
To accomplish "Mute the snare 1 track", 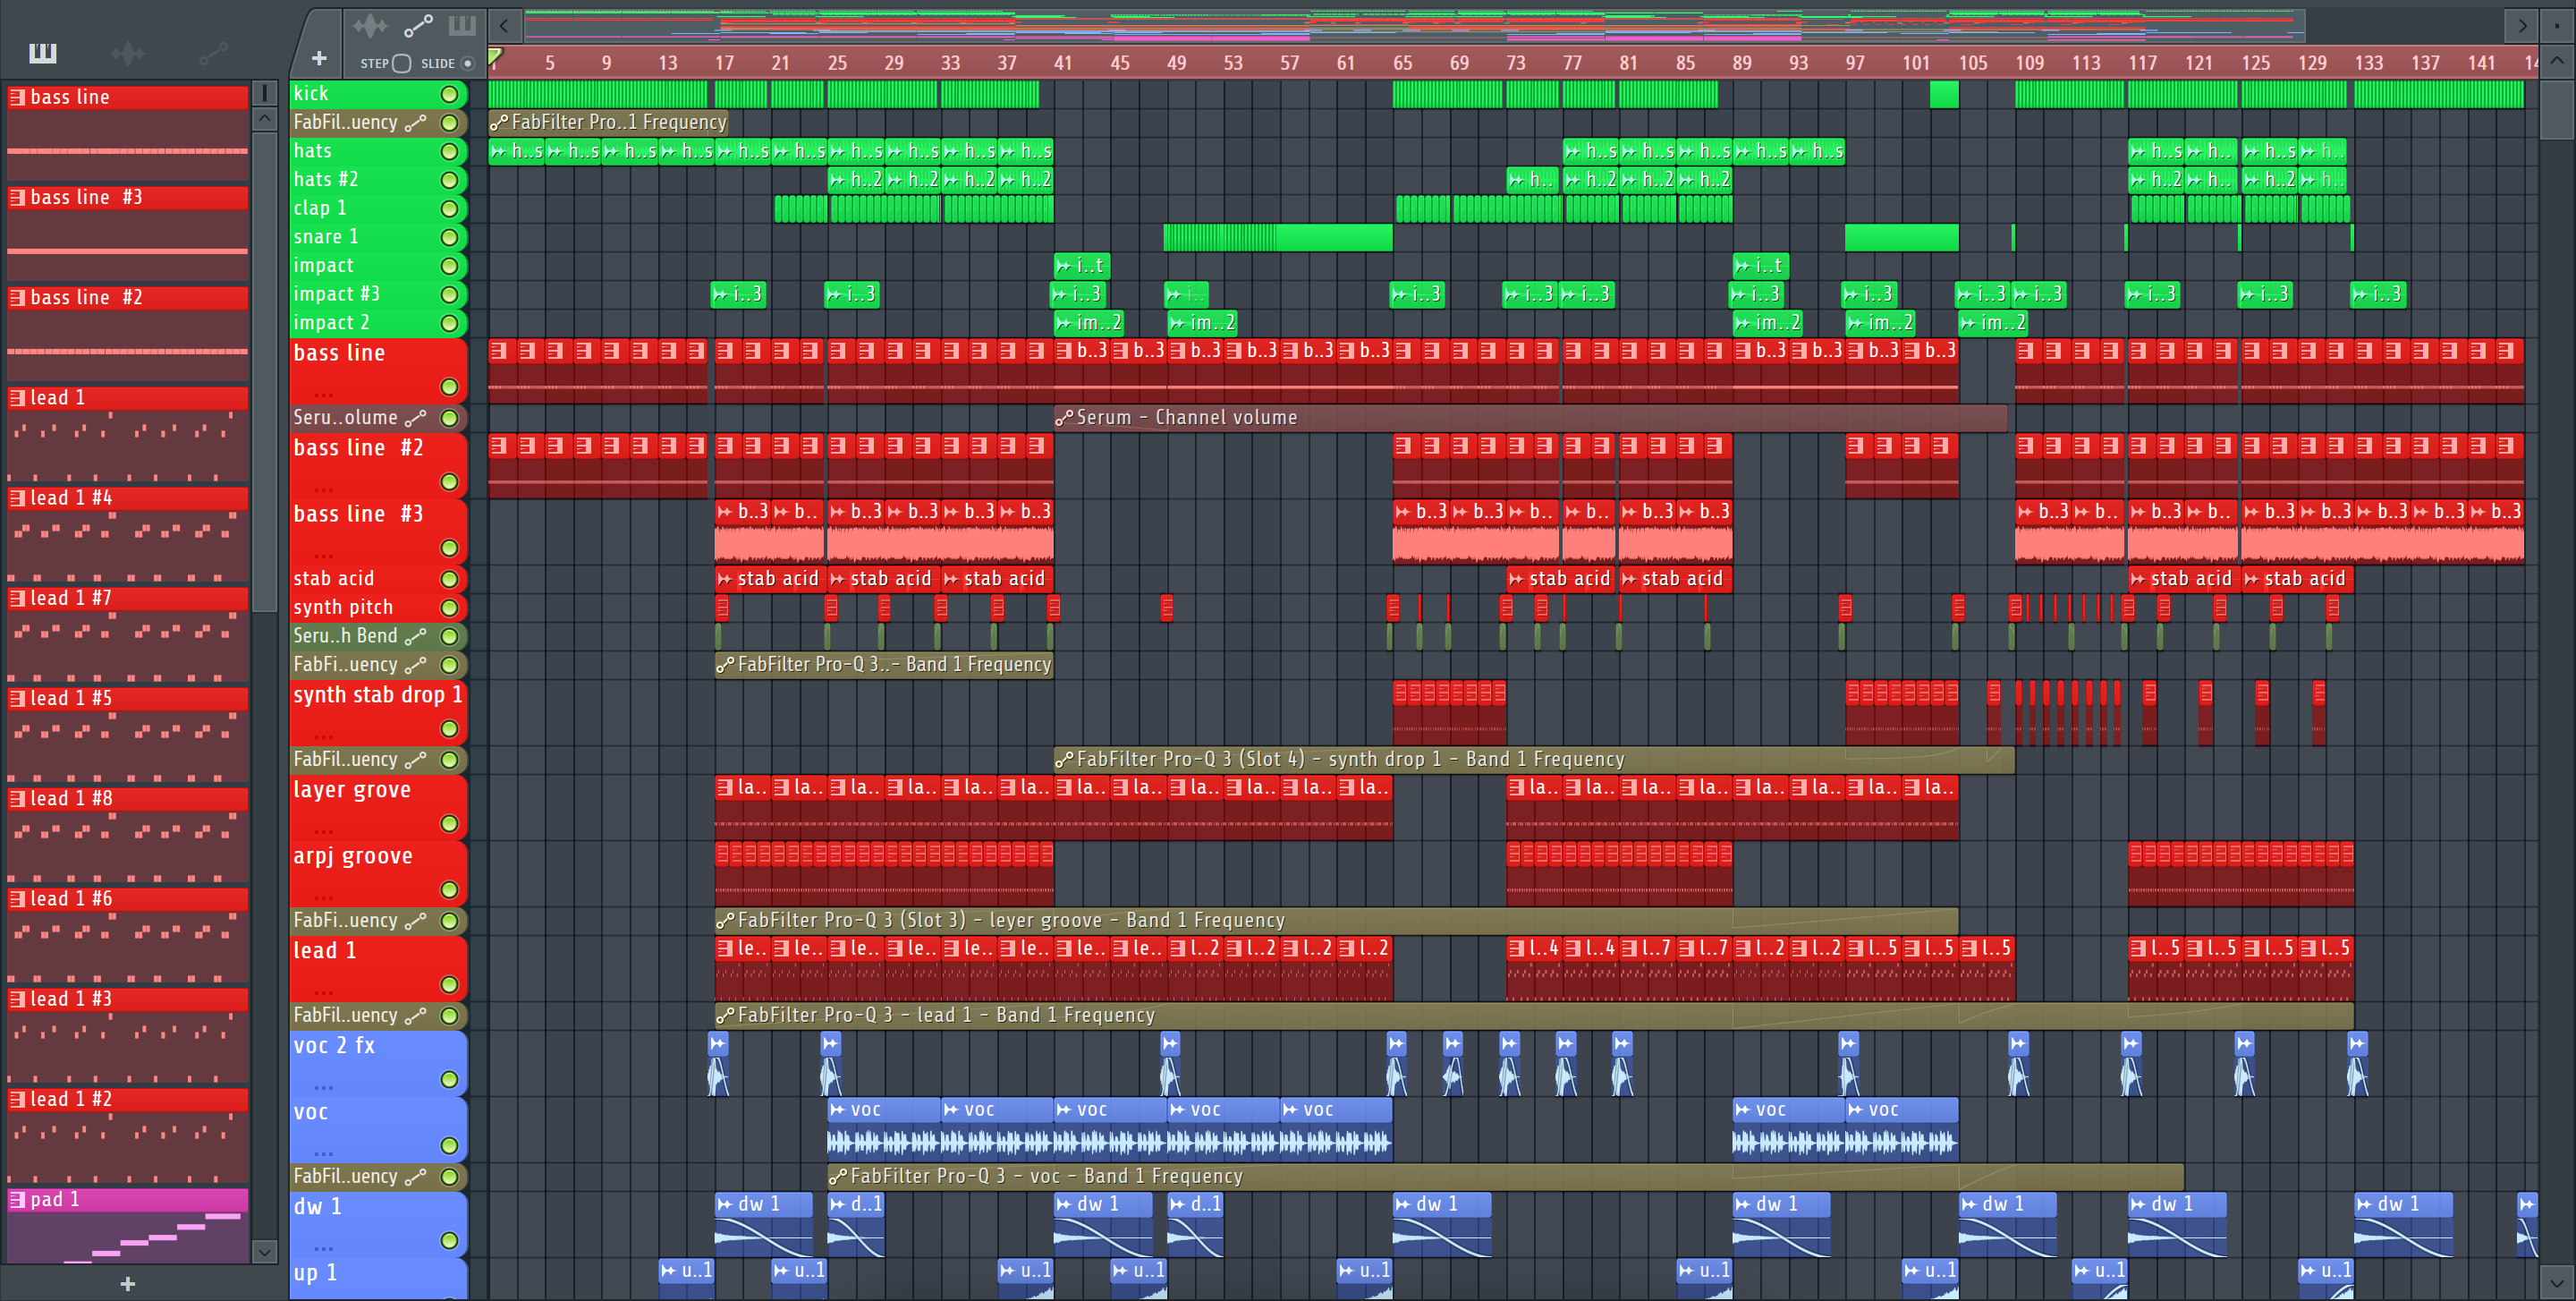I will pos(450,238).
